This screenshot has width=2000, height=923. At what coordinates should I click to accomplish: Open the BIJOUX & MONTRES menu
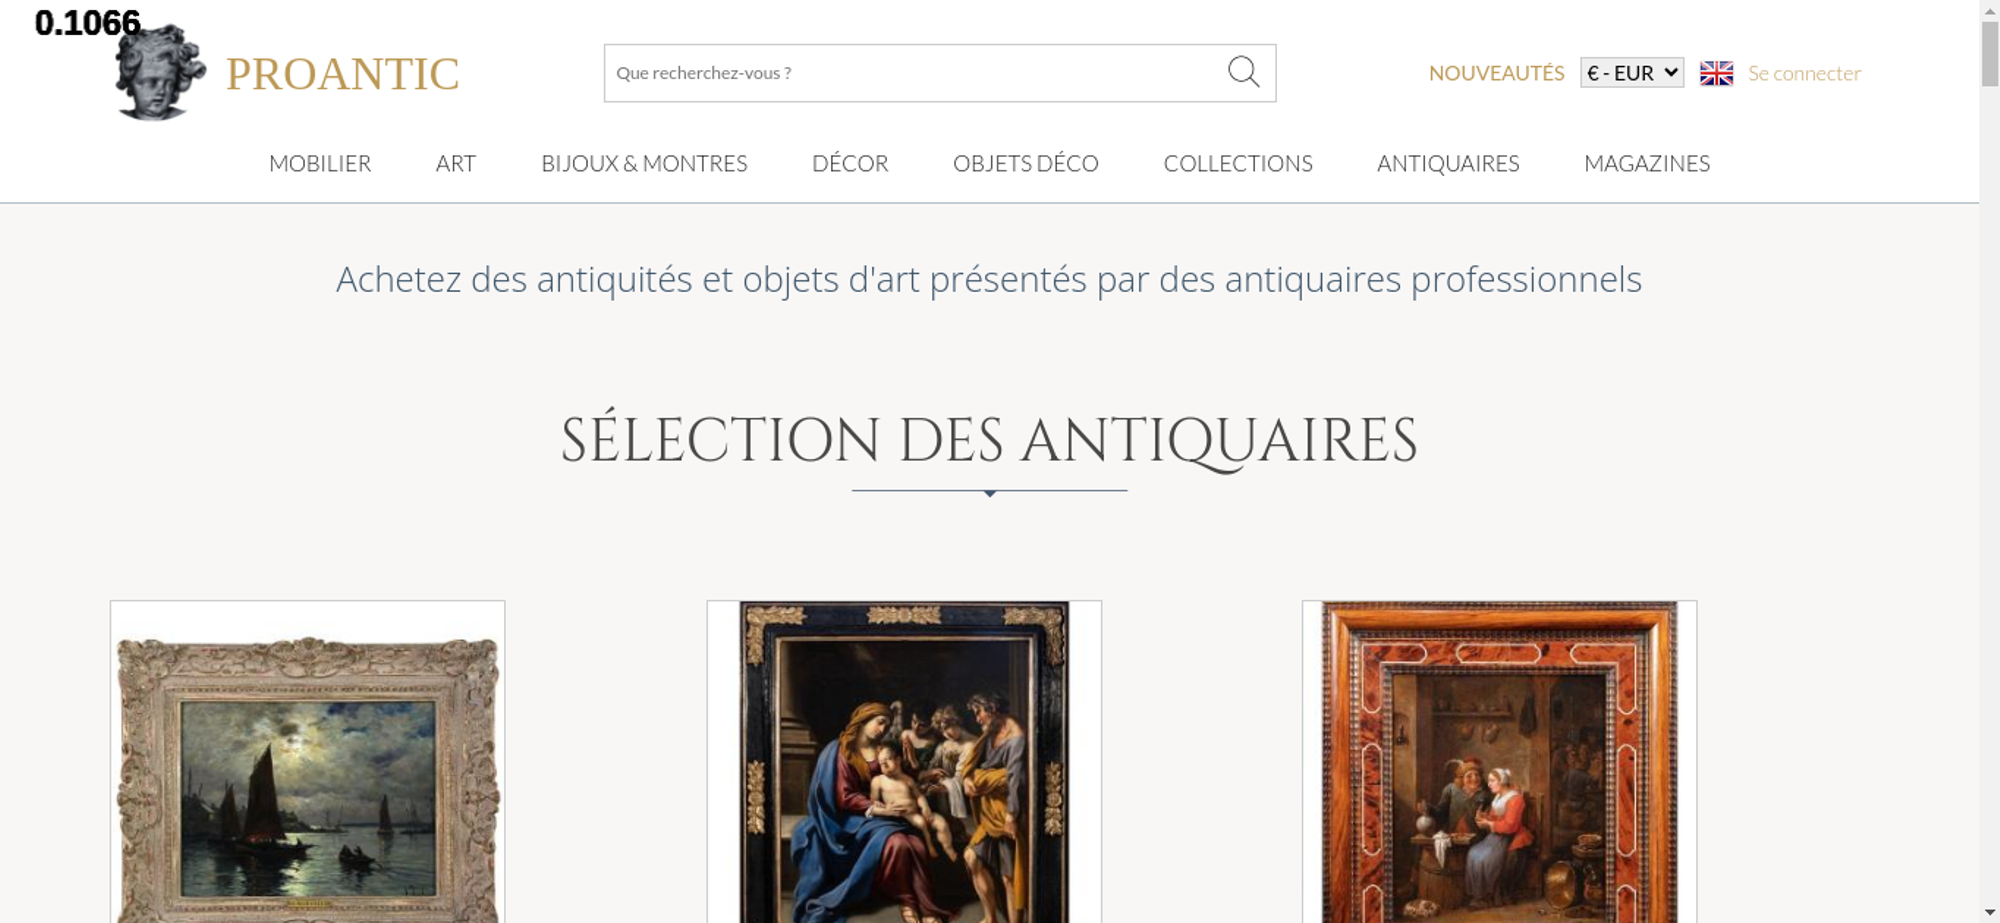[x=644, y=163]
